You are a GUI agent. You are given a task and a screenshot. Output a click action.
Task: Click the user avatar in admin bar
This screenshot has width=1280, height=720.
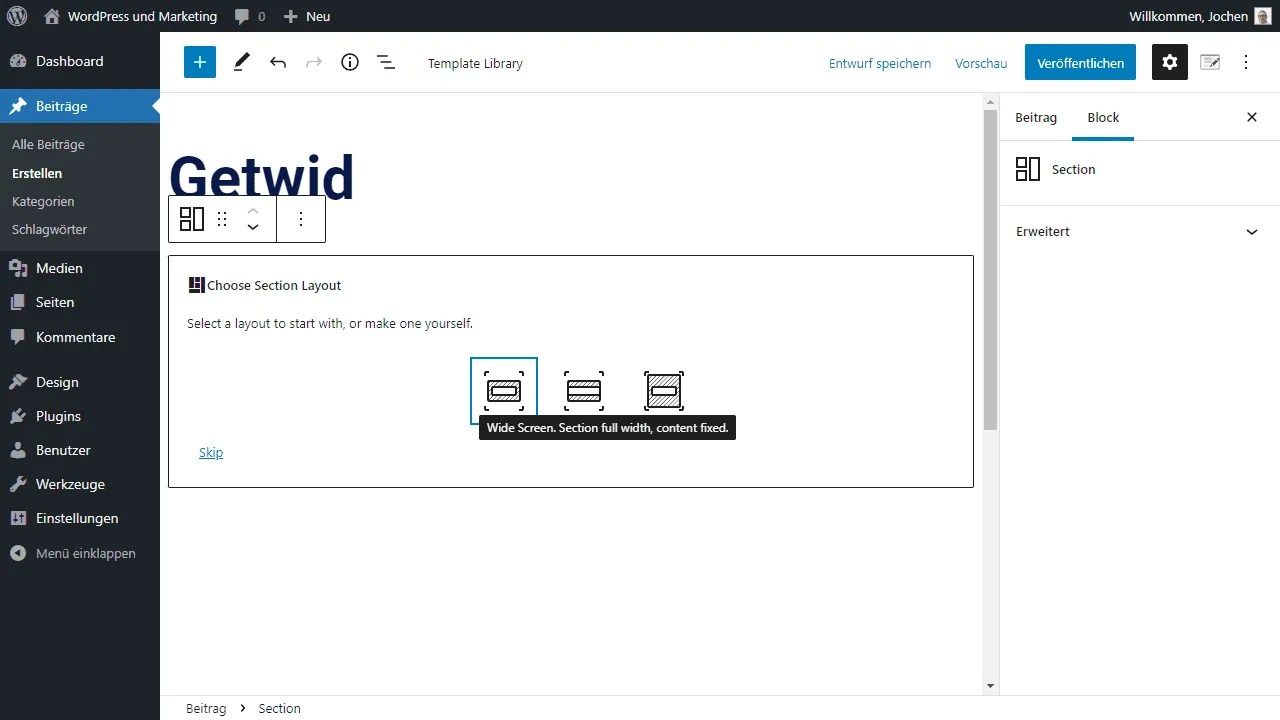pos(1263,16)
